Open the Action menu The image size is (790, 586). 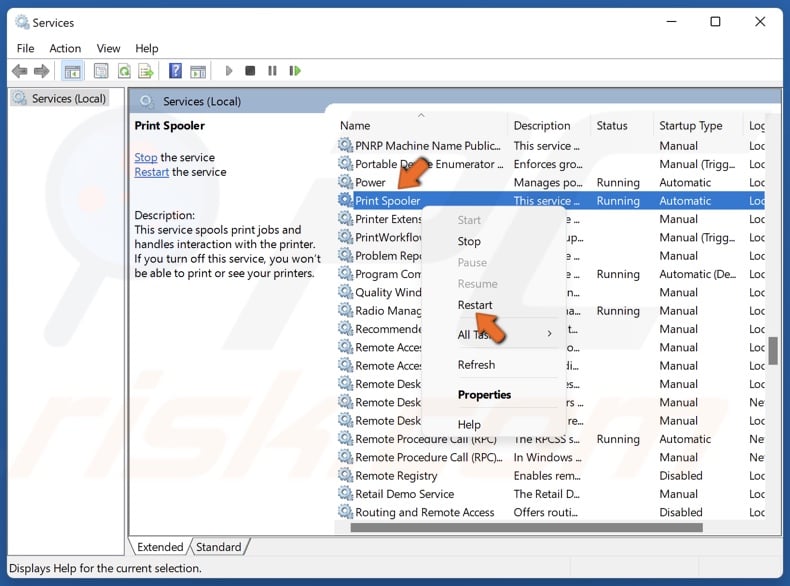[x=65, y=48]
